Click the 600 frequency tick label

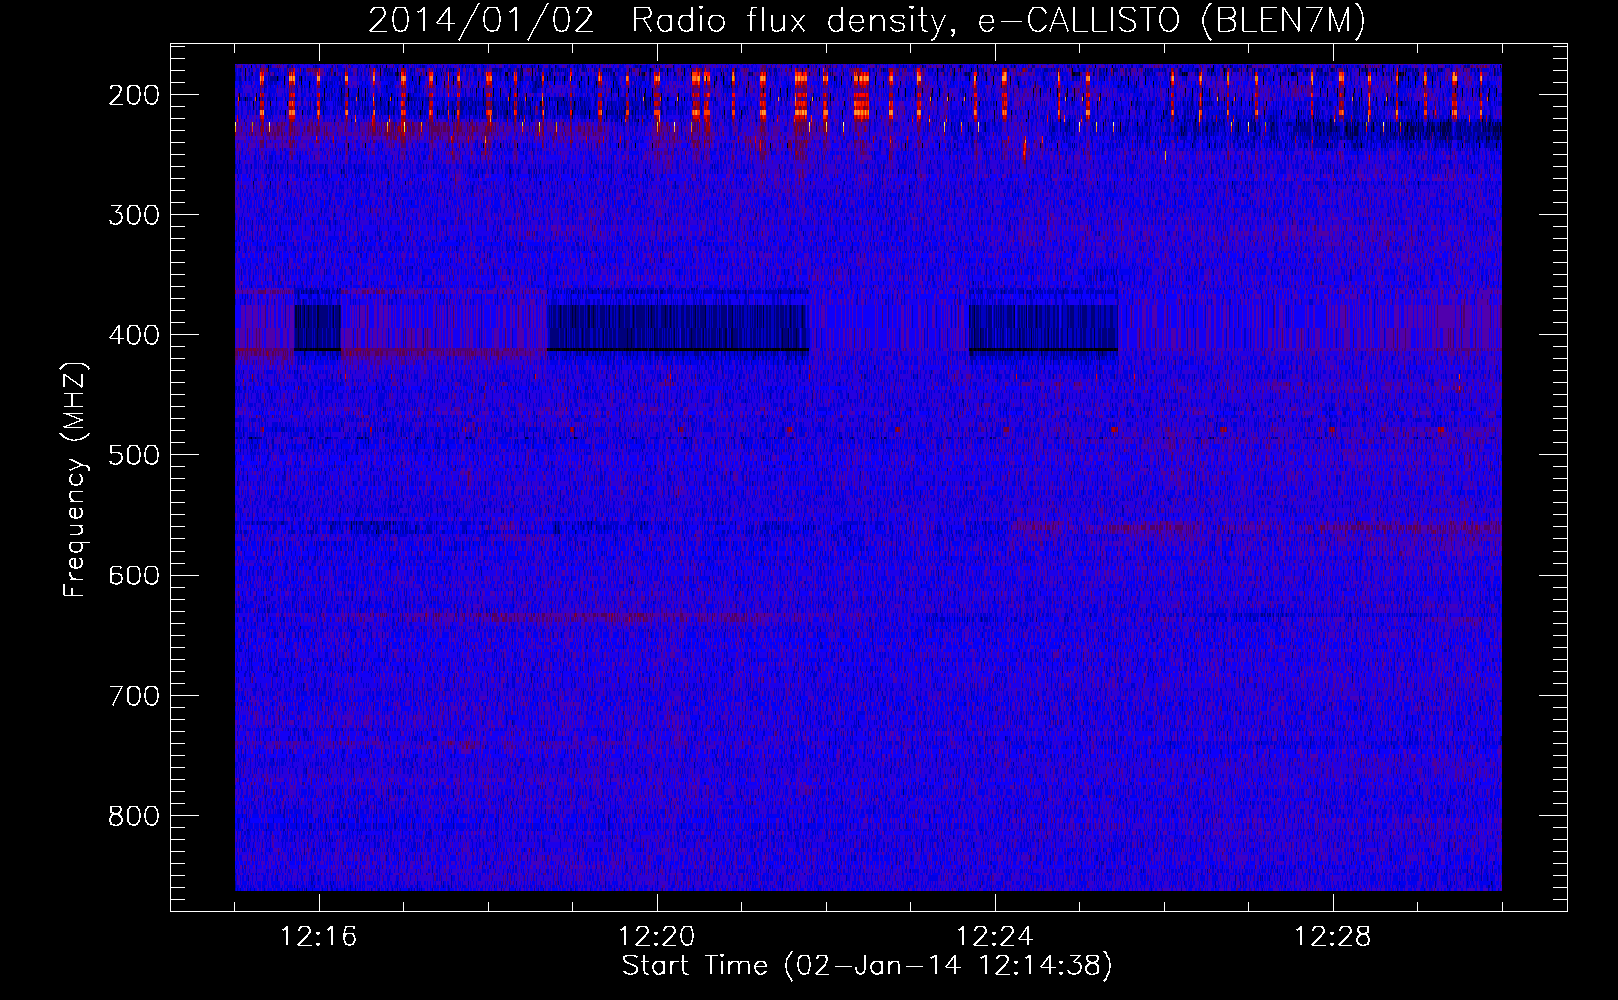(x=134, y=575)
